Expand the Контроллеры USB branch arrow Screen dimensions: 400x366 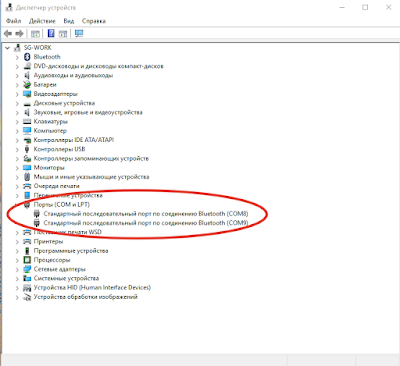point(17,149)
